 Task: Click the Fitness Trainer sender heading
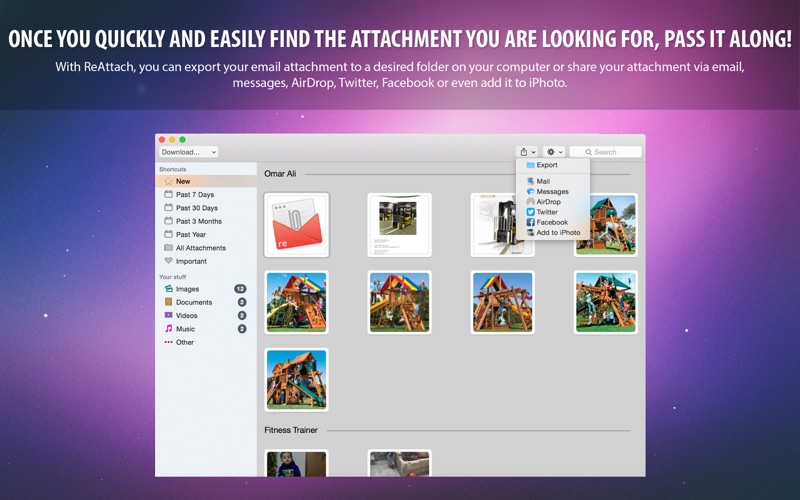click(x=291, y=430)
